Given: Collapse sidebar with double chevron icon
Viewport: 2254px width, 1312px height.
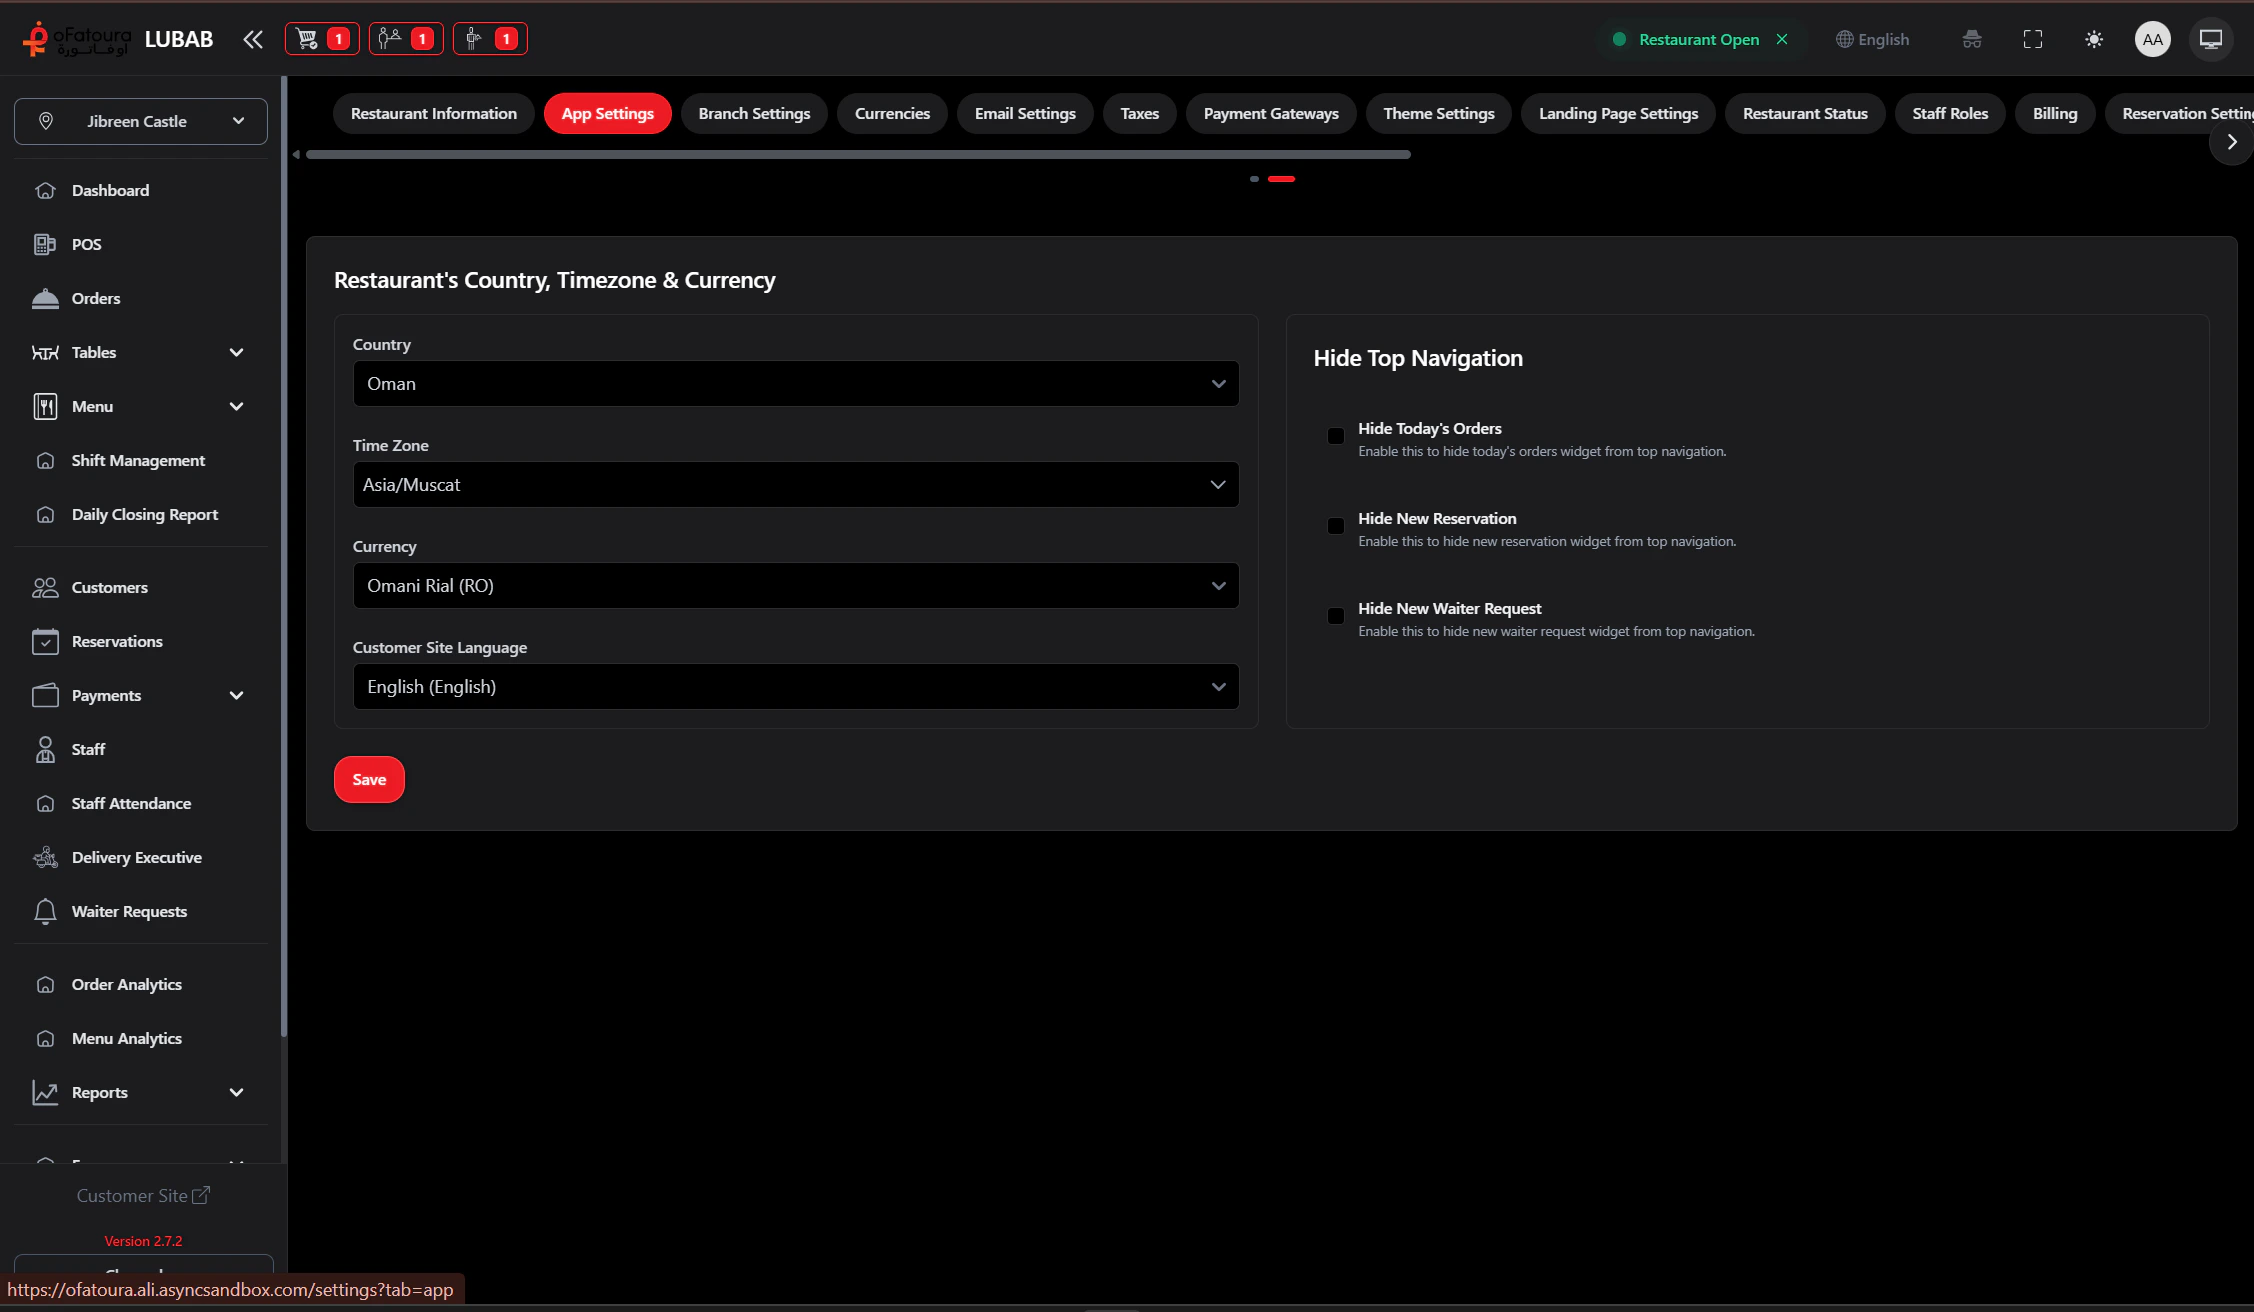Looking at the screenshot, I should (x=253, y=39).
